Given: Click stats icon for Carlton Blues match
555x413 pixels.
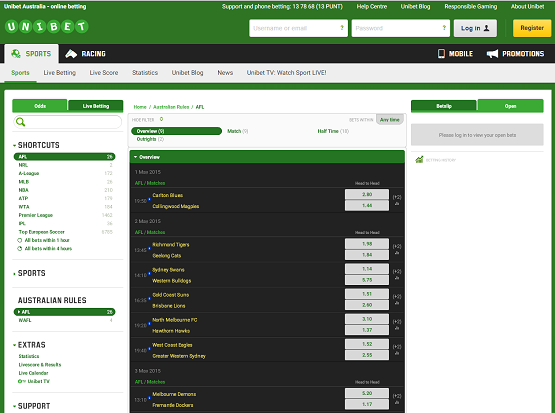Looking at the screenshot, I should [x=397, y=204].
